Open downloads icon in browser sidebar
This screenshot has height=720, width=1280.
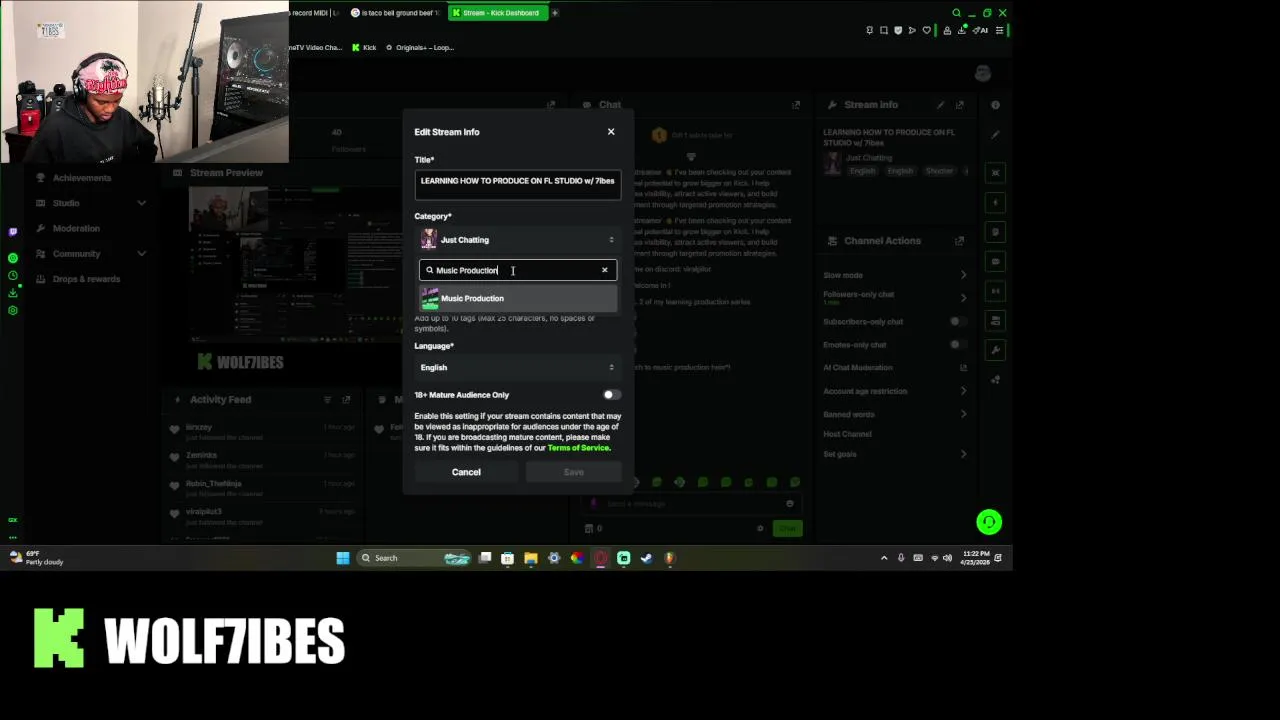click(x=12, y=293)
